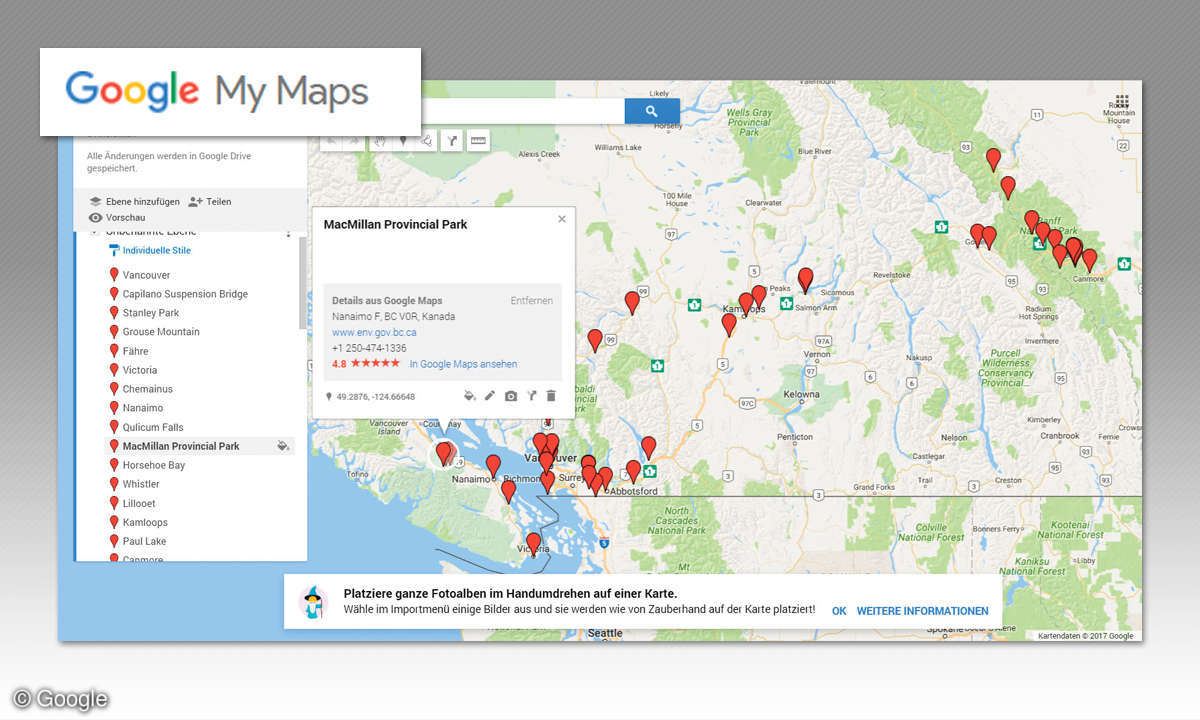The width and height of the screenshot is (1200, 720).
Task: Click the red pin icon beside Vancouver
Action: point(114,274)
